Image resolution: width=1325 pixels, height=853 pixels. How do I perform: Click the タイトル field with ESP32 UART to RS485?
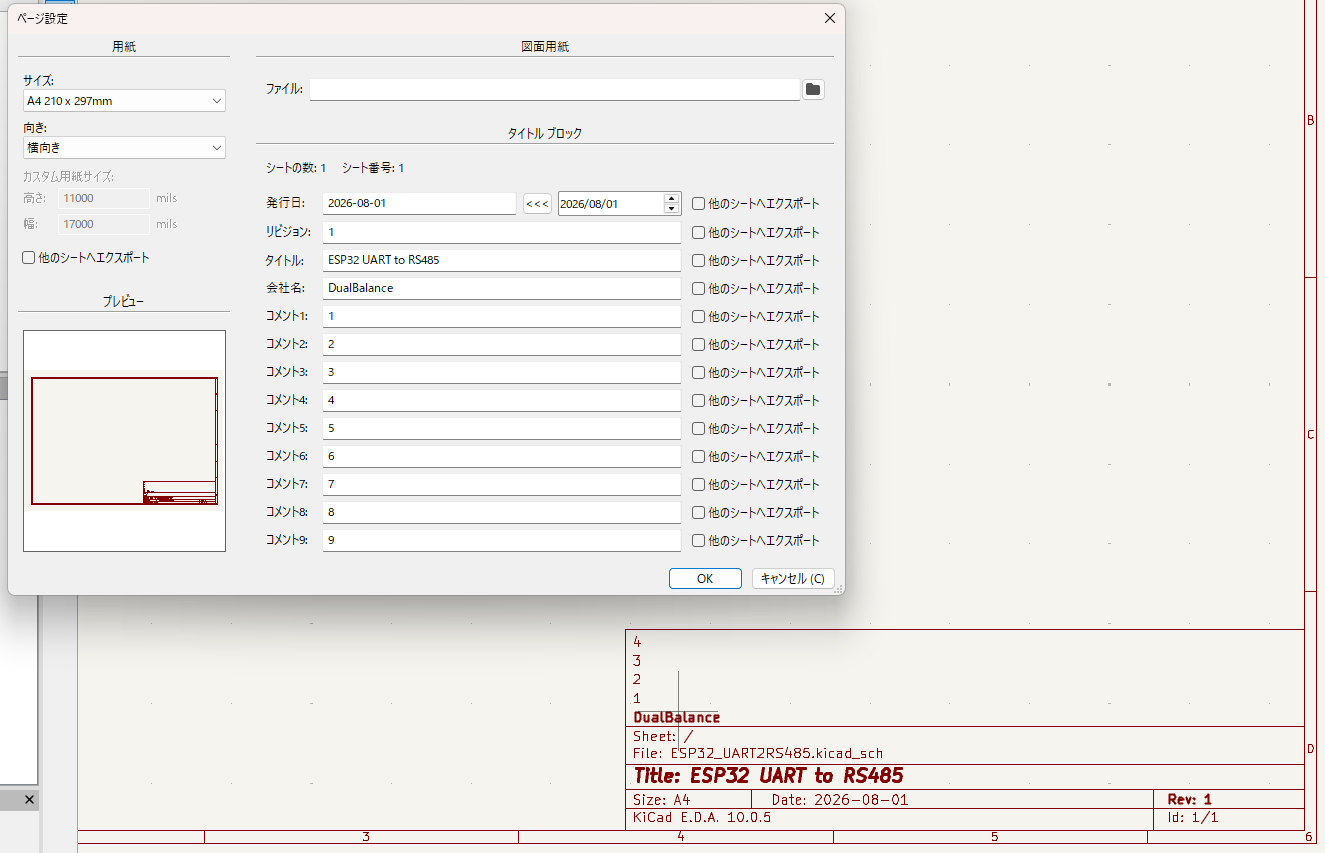pyautogui.click(x=502, y=260)
